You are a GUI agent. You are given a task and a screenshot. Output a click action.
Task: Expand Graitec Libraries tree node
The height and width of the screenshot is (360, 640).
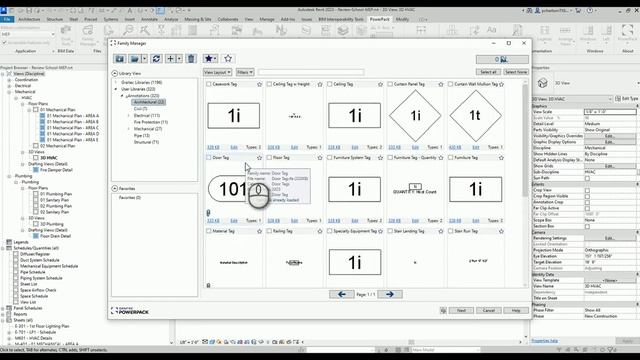(116, 82)
